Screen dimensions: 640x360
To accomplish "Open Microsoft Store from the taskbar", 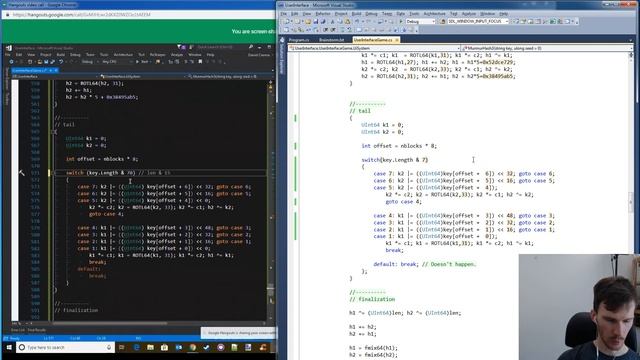I will [164, 347].
